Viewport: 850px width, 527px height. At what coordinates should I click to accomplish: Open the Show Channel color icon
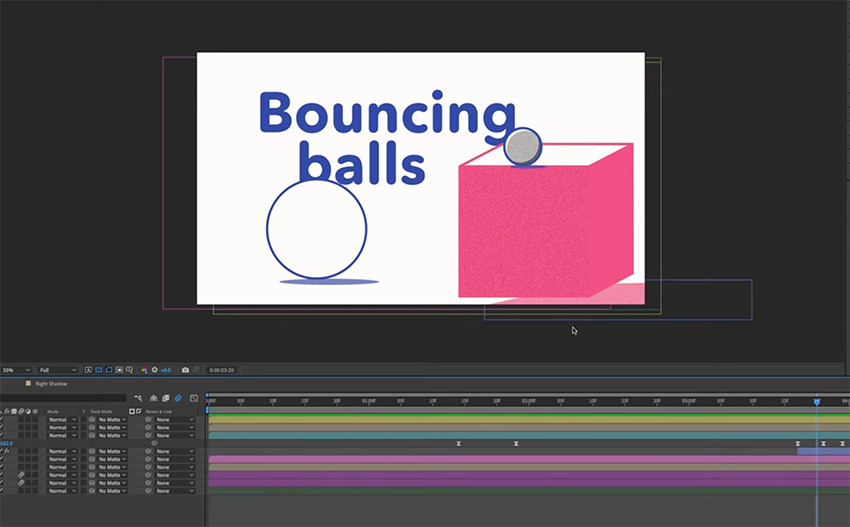pyautogui.click(x=144, y=370)
